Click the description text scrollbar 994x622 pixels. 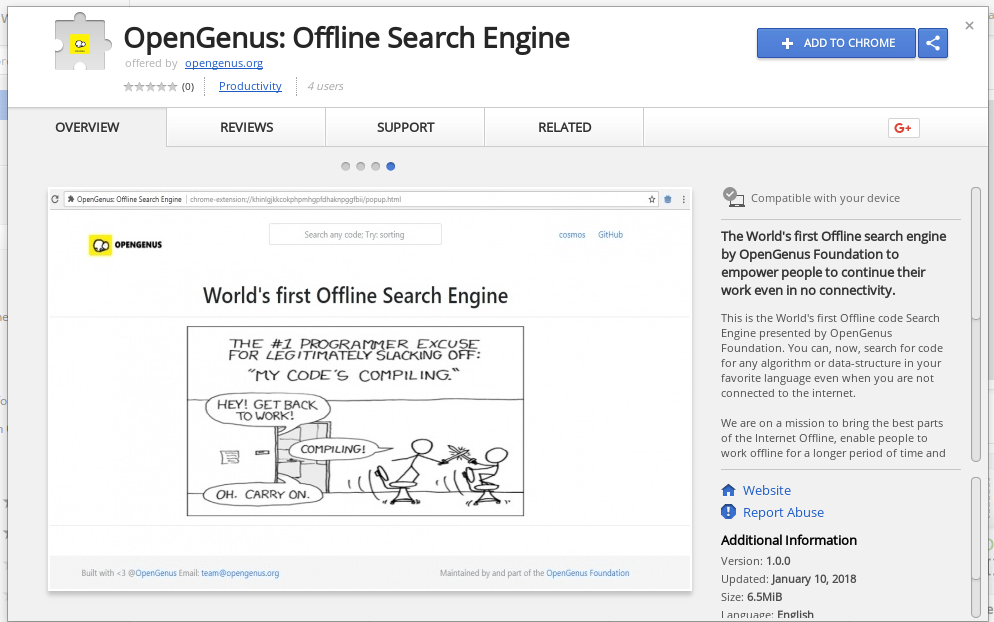coord(976,323)
